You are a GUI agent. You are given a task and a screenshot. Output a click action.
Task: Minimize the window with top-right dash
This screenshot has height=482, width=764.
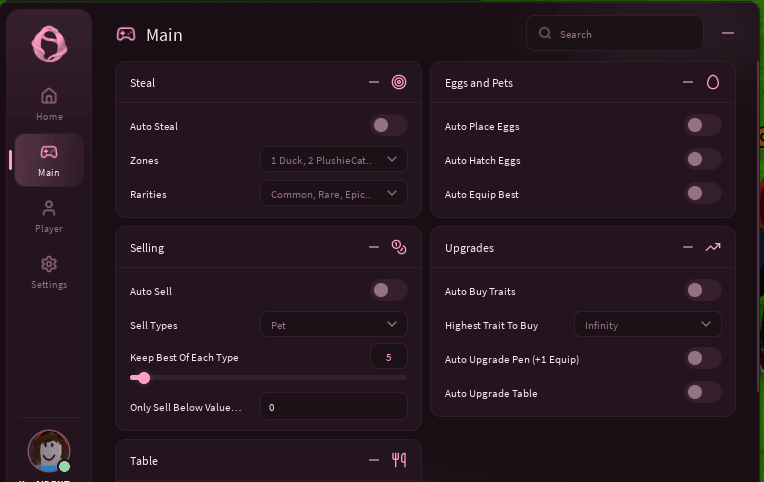pyautogui.click(x=727, y=33)
